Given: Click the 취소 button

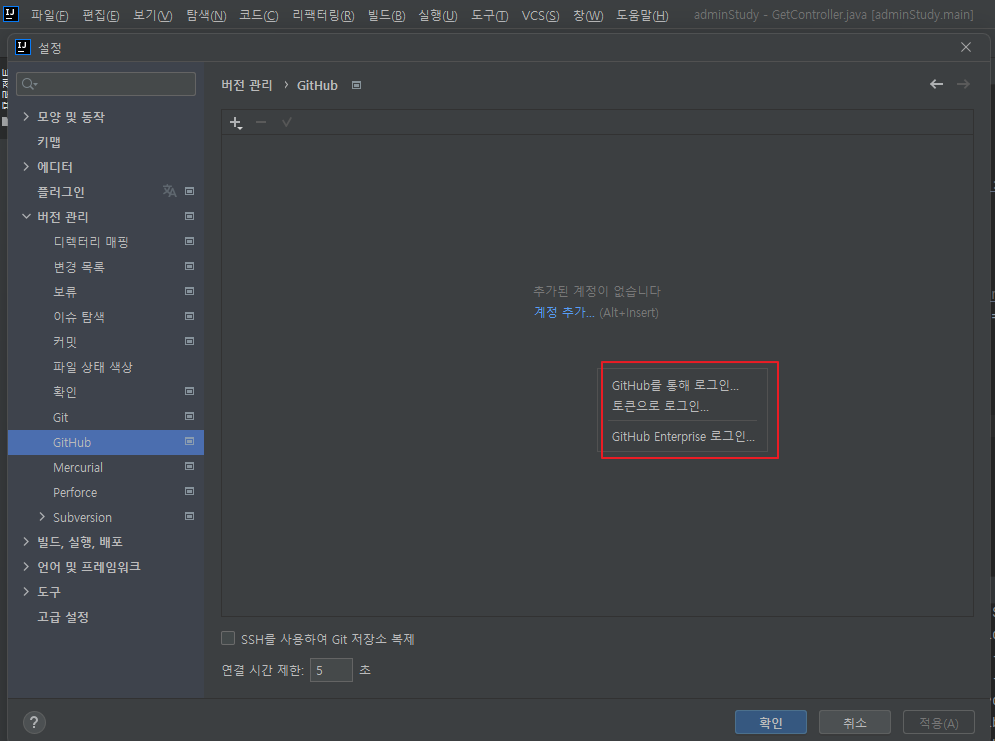Looking at the screenshot, I should (x=855, y=722).
